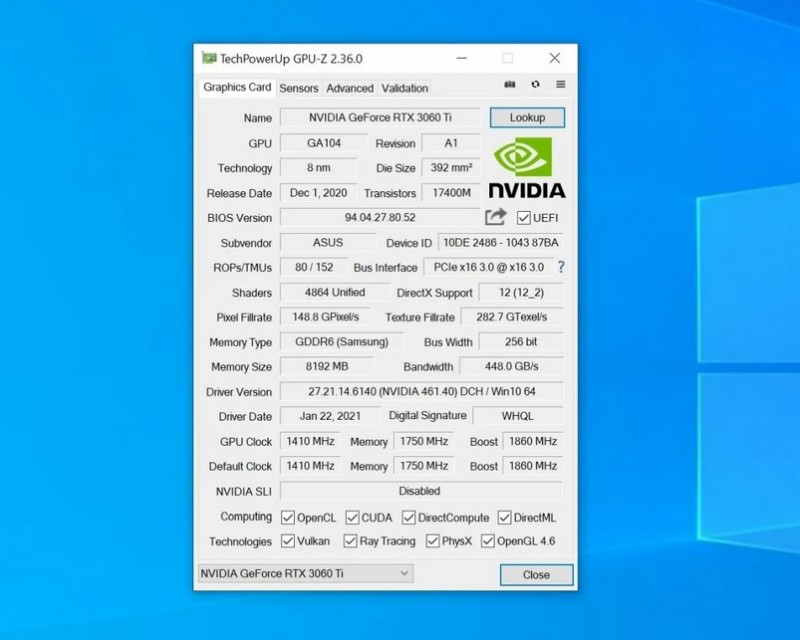Click the Memory Size value 8192 MB

[327, 366]
